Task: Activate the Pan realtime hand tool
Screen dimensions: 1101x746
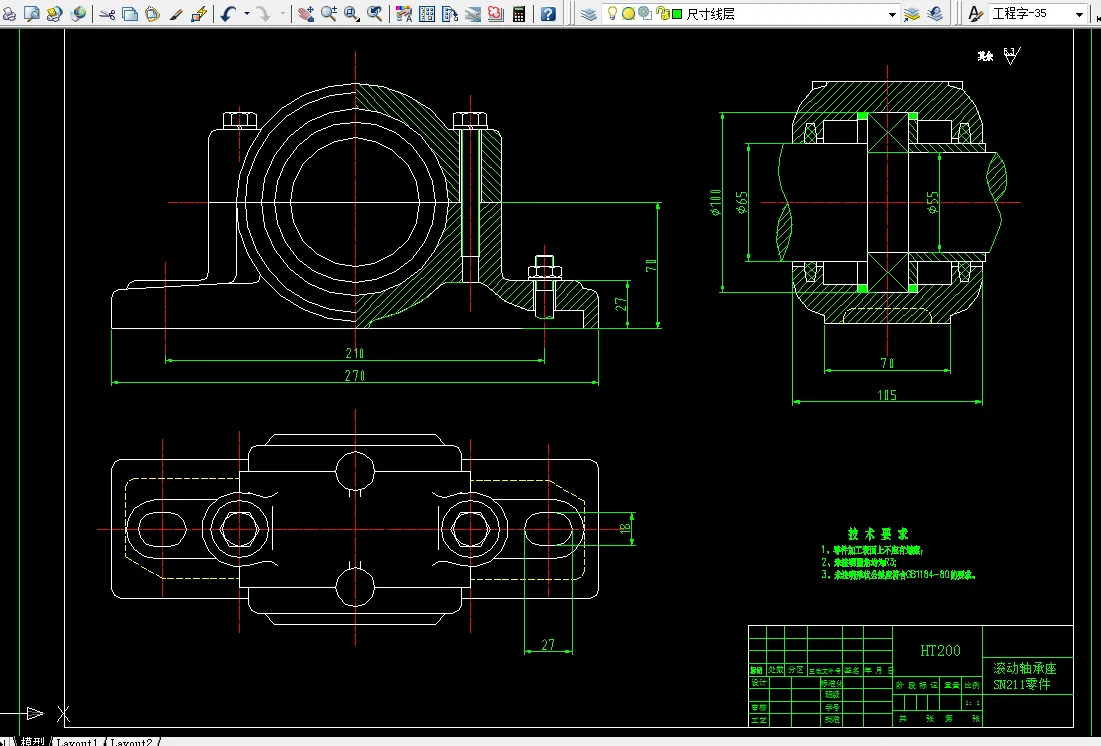Action: [306, 14]
